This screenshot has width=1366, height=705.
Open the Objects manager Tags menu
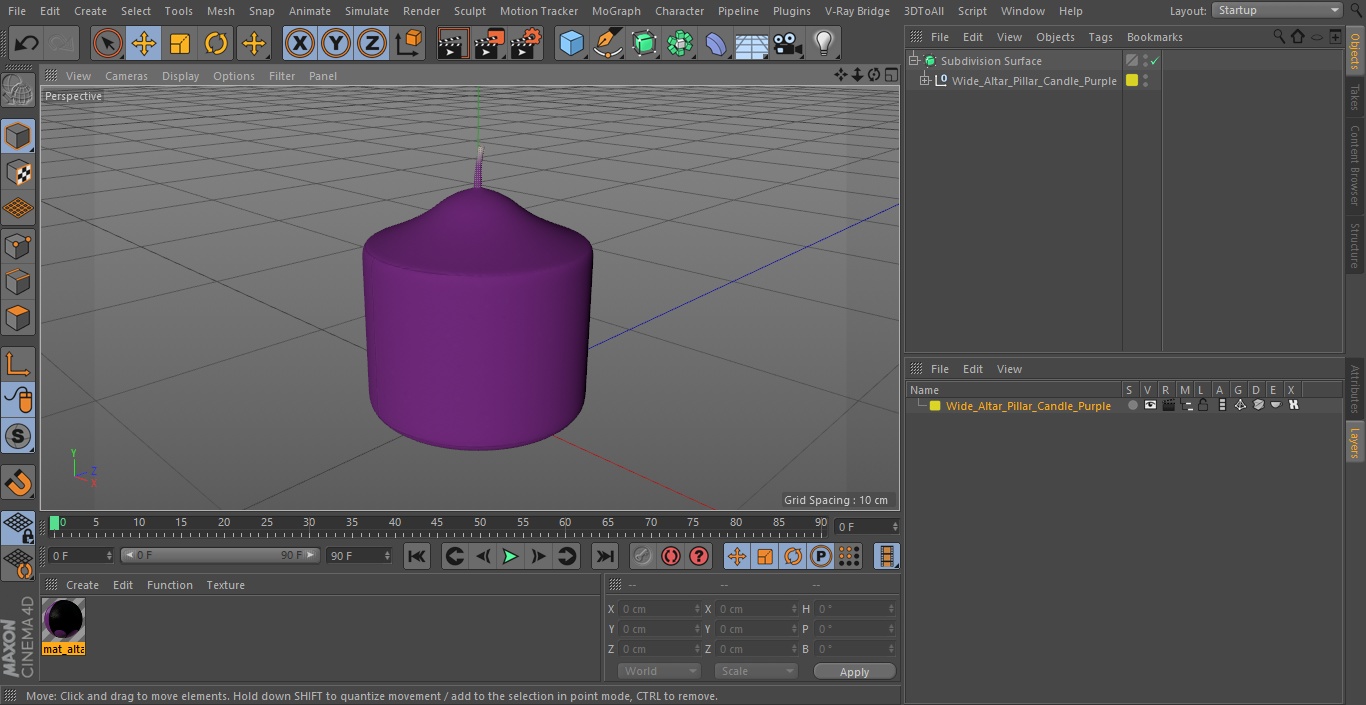pyautogui.click(x=1100, y=37)
